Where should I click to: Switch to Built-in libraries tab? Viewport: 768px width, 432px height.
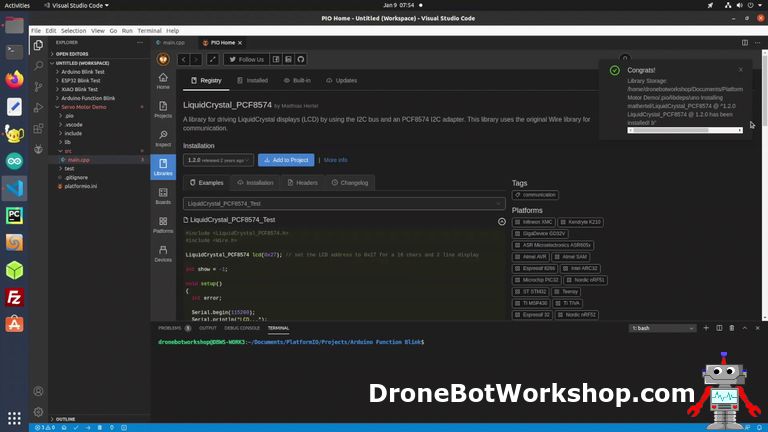297,80
